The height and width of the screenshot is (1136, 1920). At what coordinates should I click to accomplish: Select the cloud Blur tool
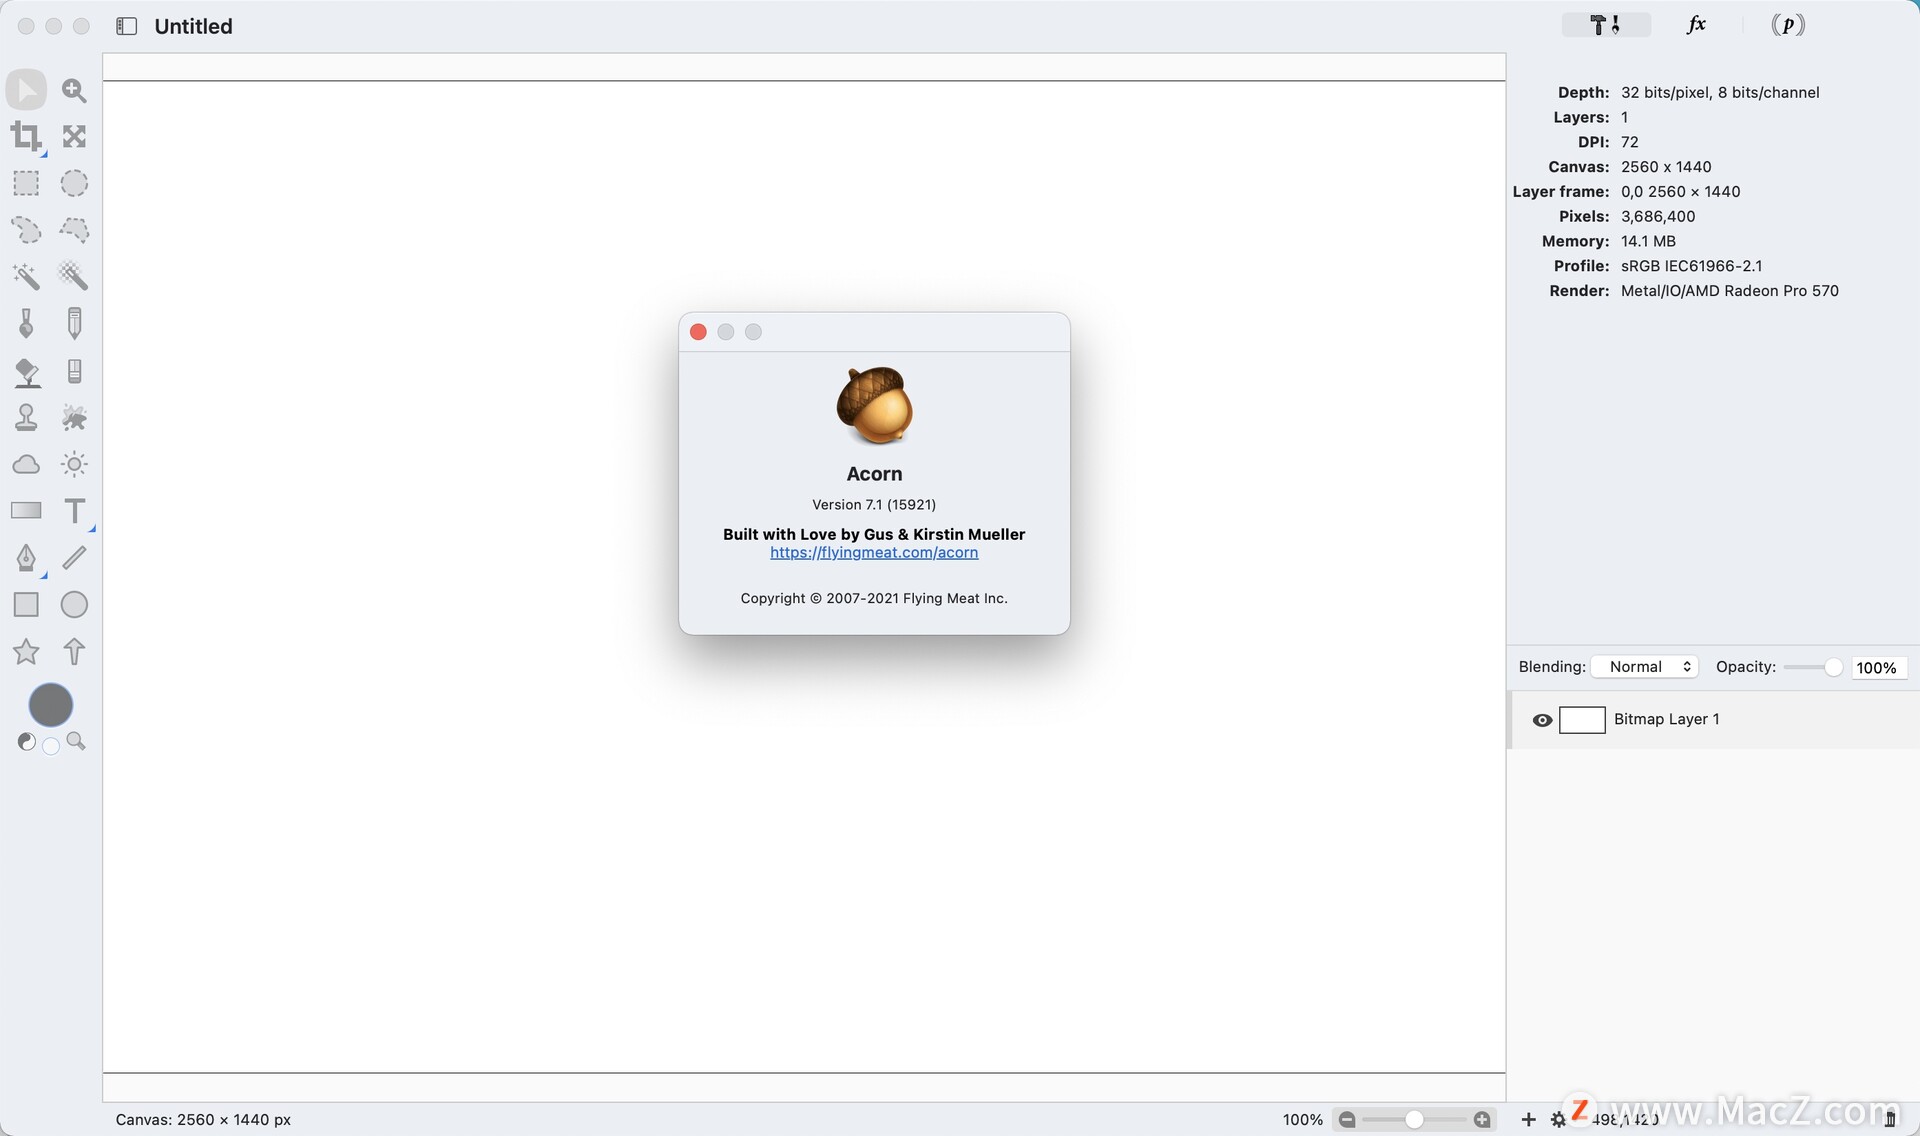click(27, 464)
